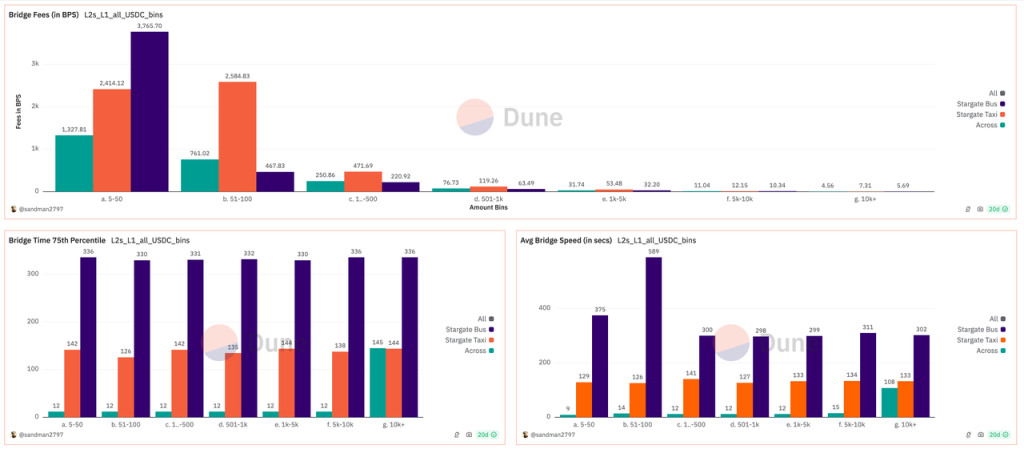This screenshot has width=1024, height=449.
Task: Click the 3,765.70 Stargate Bus bar
Action: (149, 110)
